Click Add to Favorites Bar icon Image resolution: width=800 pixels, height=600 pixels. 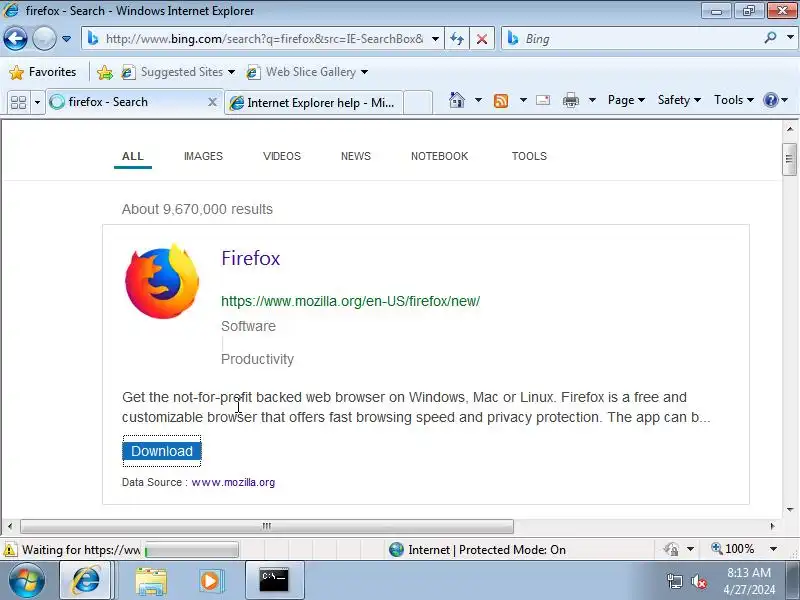[105, 72]
